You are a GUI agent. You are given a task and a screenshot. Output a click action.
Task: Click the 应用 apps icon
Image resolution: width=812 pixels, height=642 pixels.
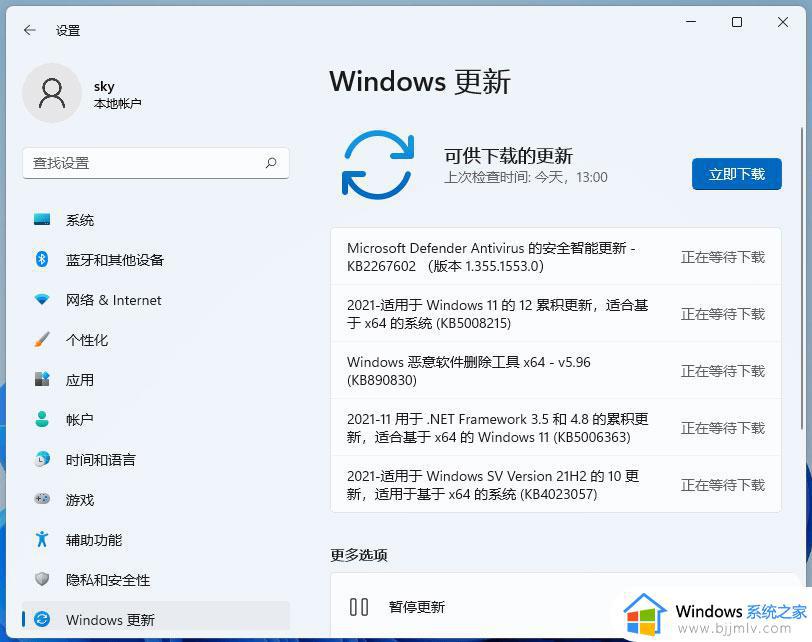[x=42, y=380]
